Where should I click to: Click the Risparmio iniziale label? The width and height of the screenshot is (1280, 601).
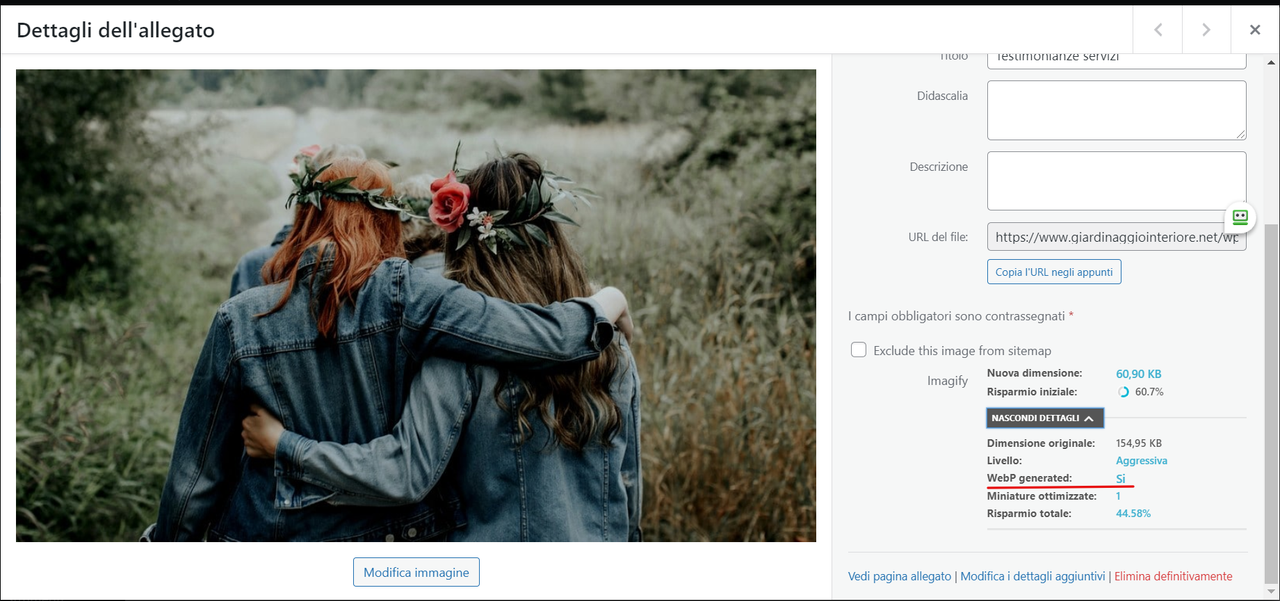coord(1033,392)
